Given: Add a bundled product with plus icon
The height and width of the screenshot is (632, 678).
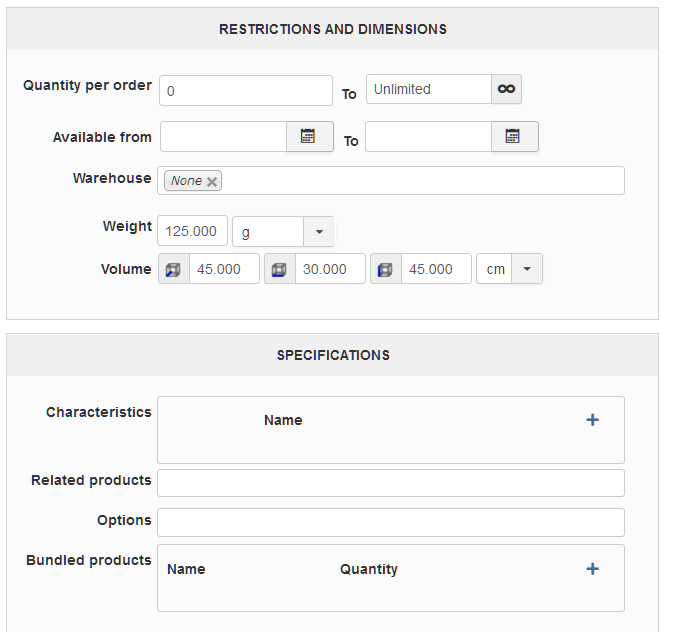Looking at the screenshot, I should (x=592, y=569).
